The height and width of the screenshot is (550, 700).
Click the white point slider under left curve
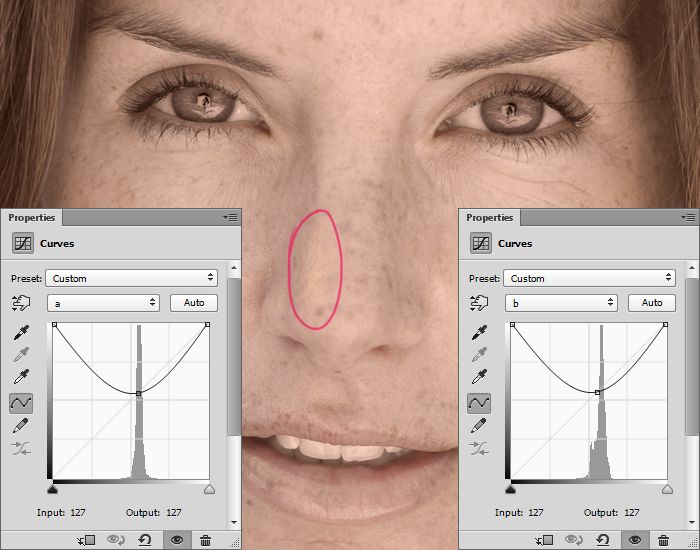pyautogui.click(x=209, y=489)
